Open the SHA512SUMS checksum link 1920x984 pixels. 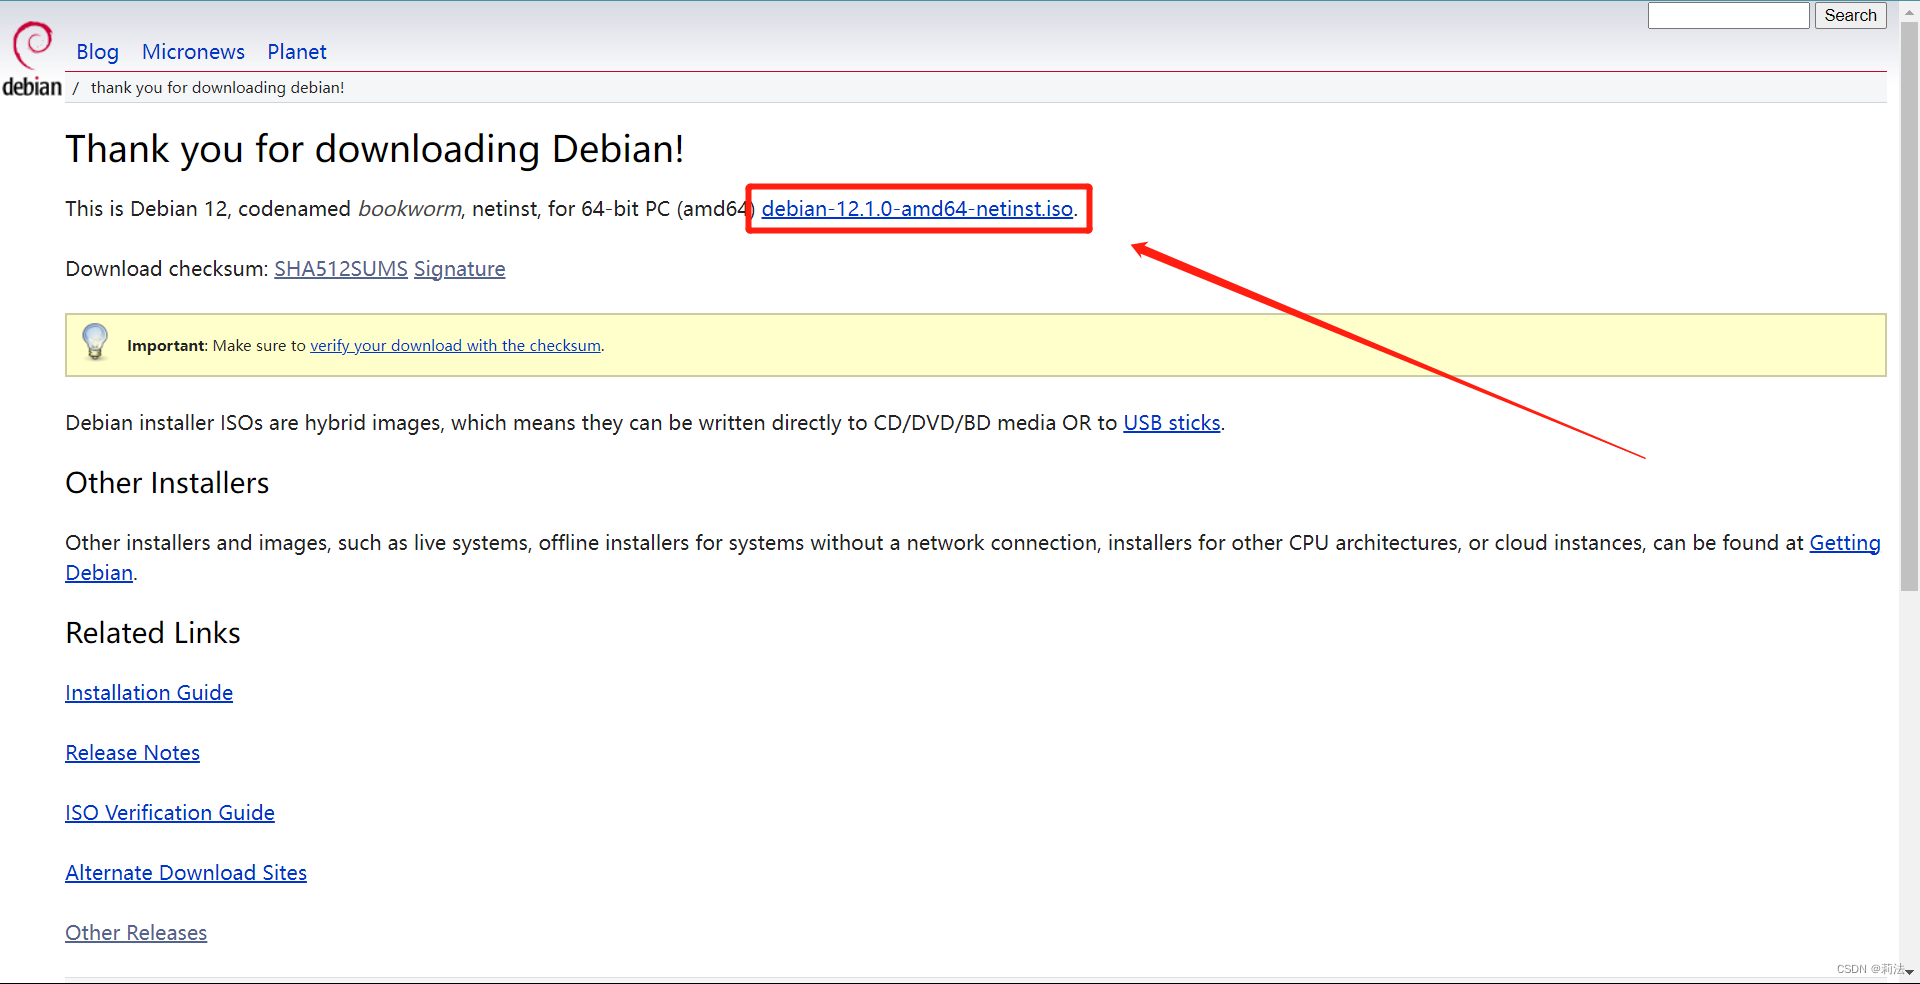pos(341,269)
